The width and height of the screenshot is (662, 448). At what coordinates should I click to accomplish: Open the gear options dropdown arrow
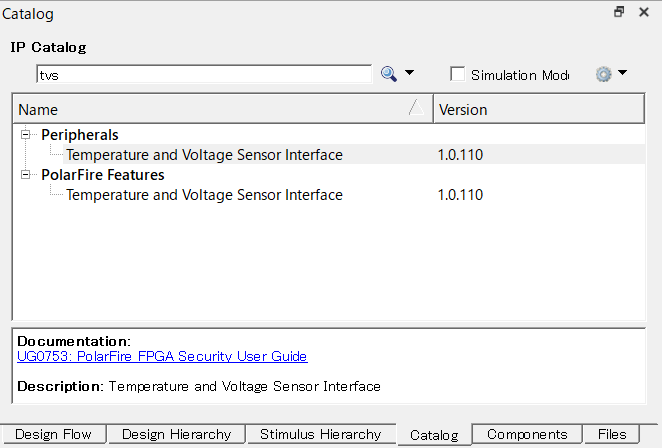click(x=623, y=74)
